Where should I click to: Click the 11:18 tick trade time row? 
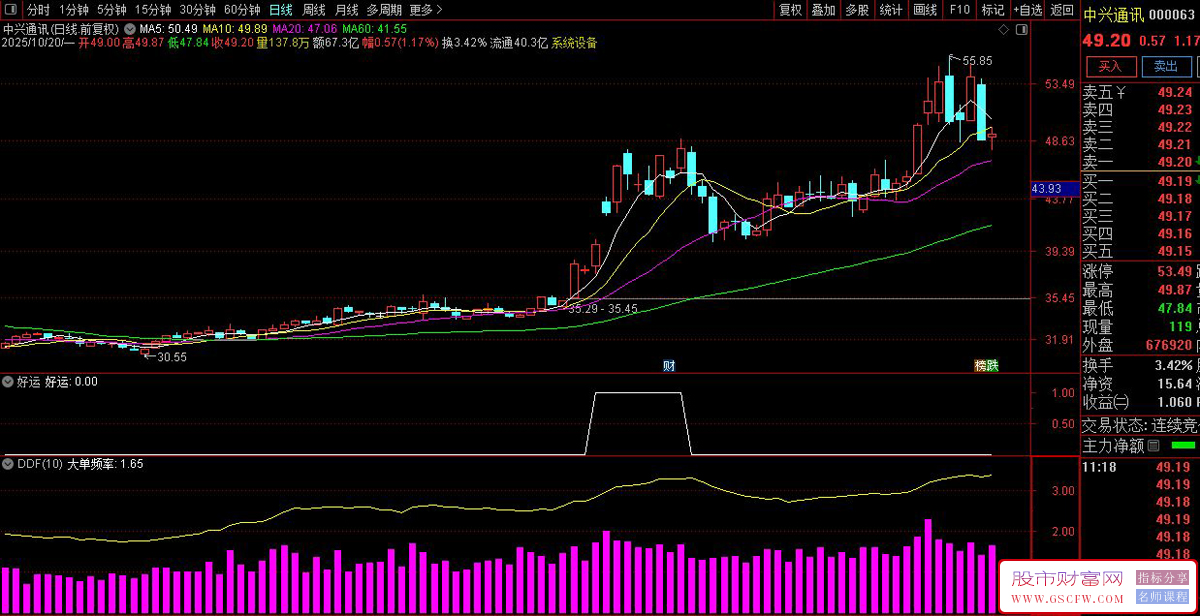[x=1140, y=467]
